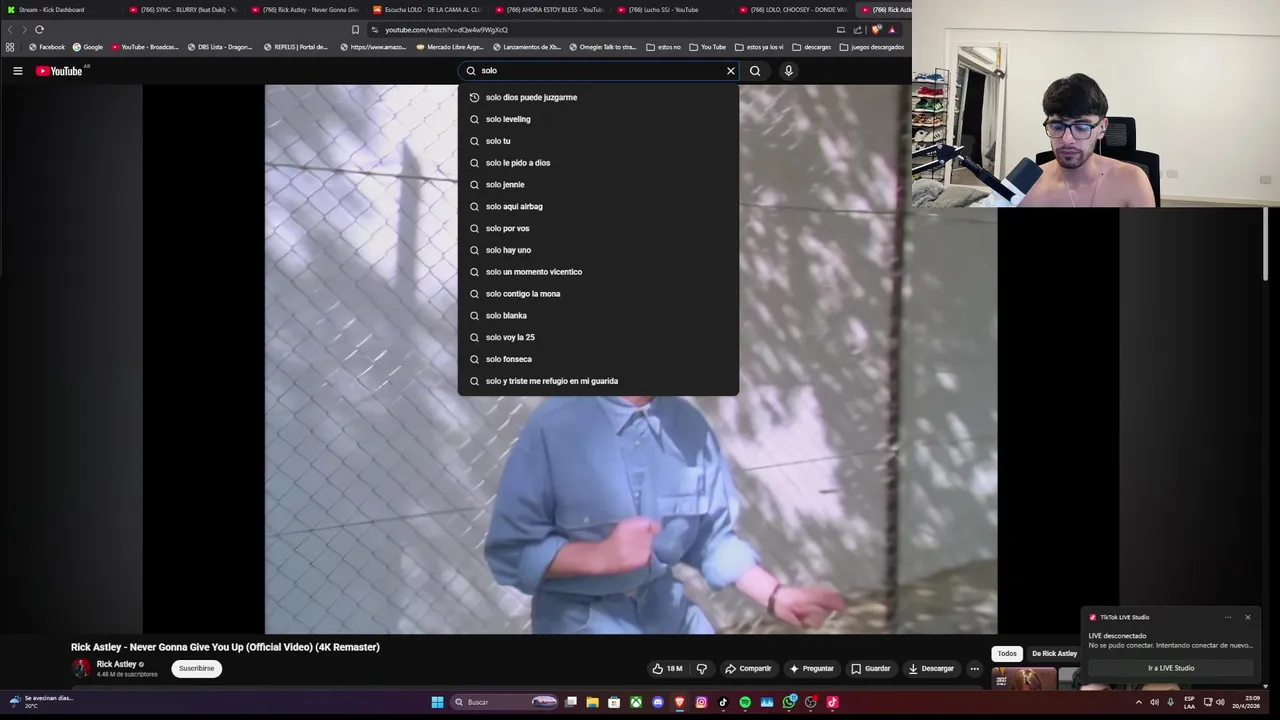Click 'Ir a LIVE Studio' in TikTok popup
Screen dimensions: 1280x720
pos(1171,668)
